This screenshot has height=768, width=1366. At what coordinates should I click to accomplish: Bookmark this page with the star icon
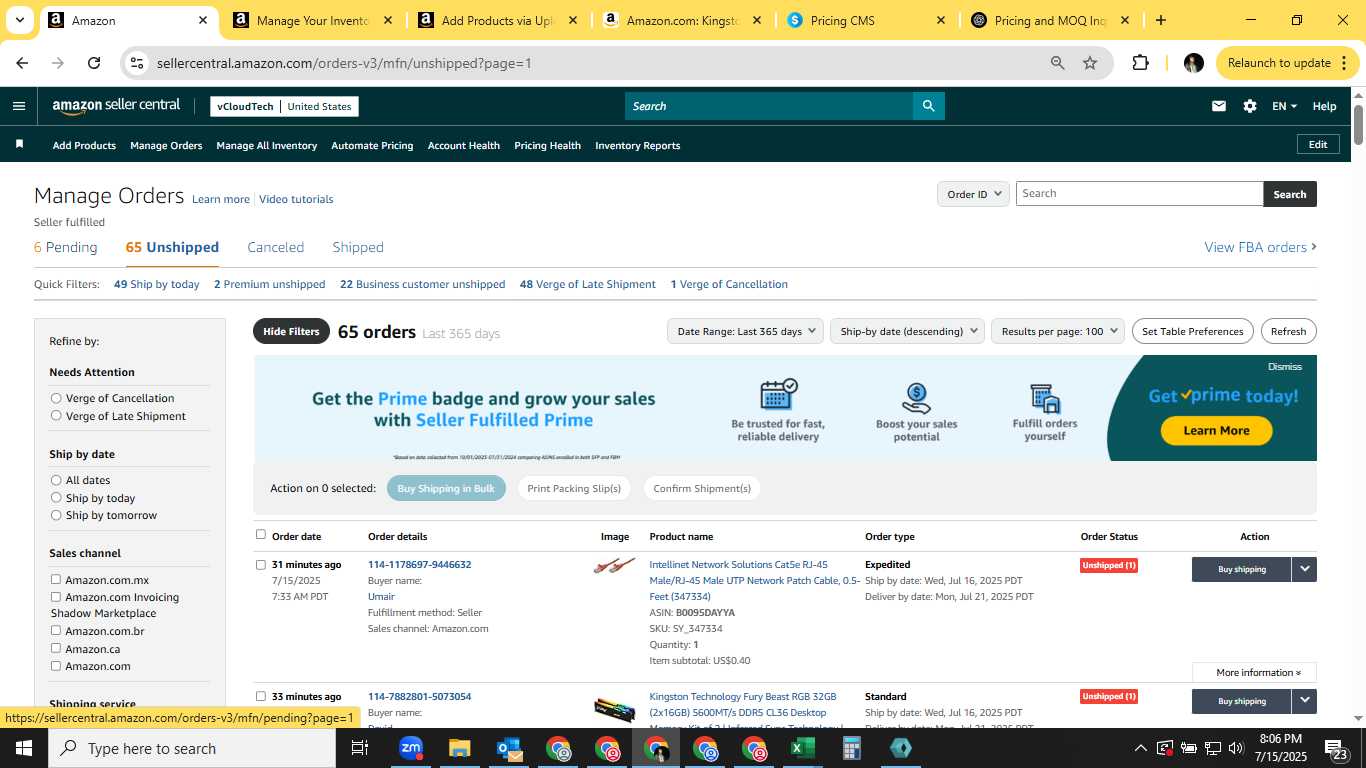click(x=1090, y=63)
